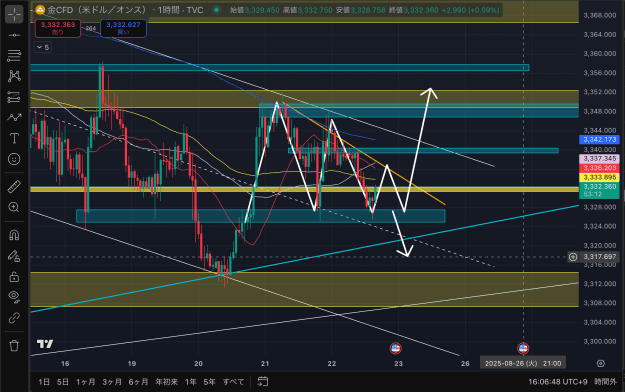Image resolution: width=625 pixels, height=392 pixels.
Task: Select the 5年 time range
Action: coord(209,382)
